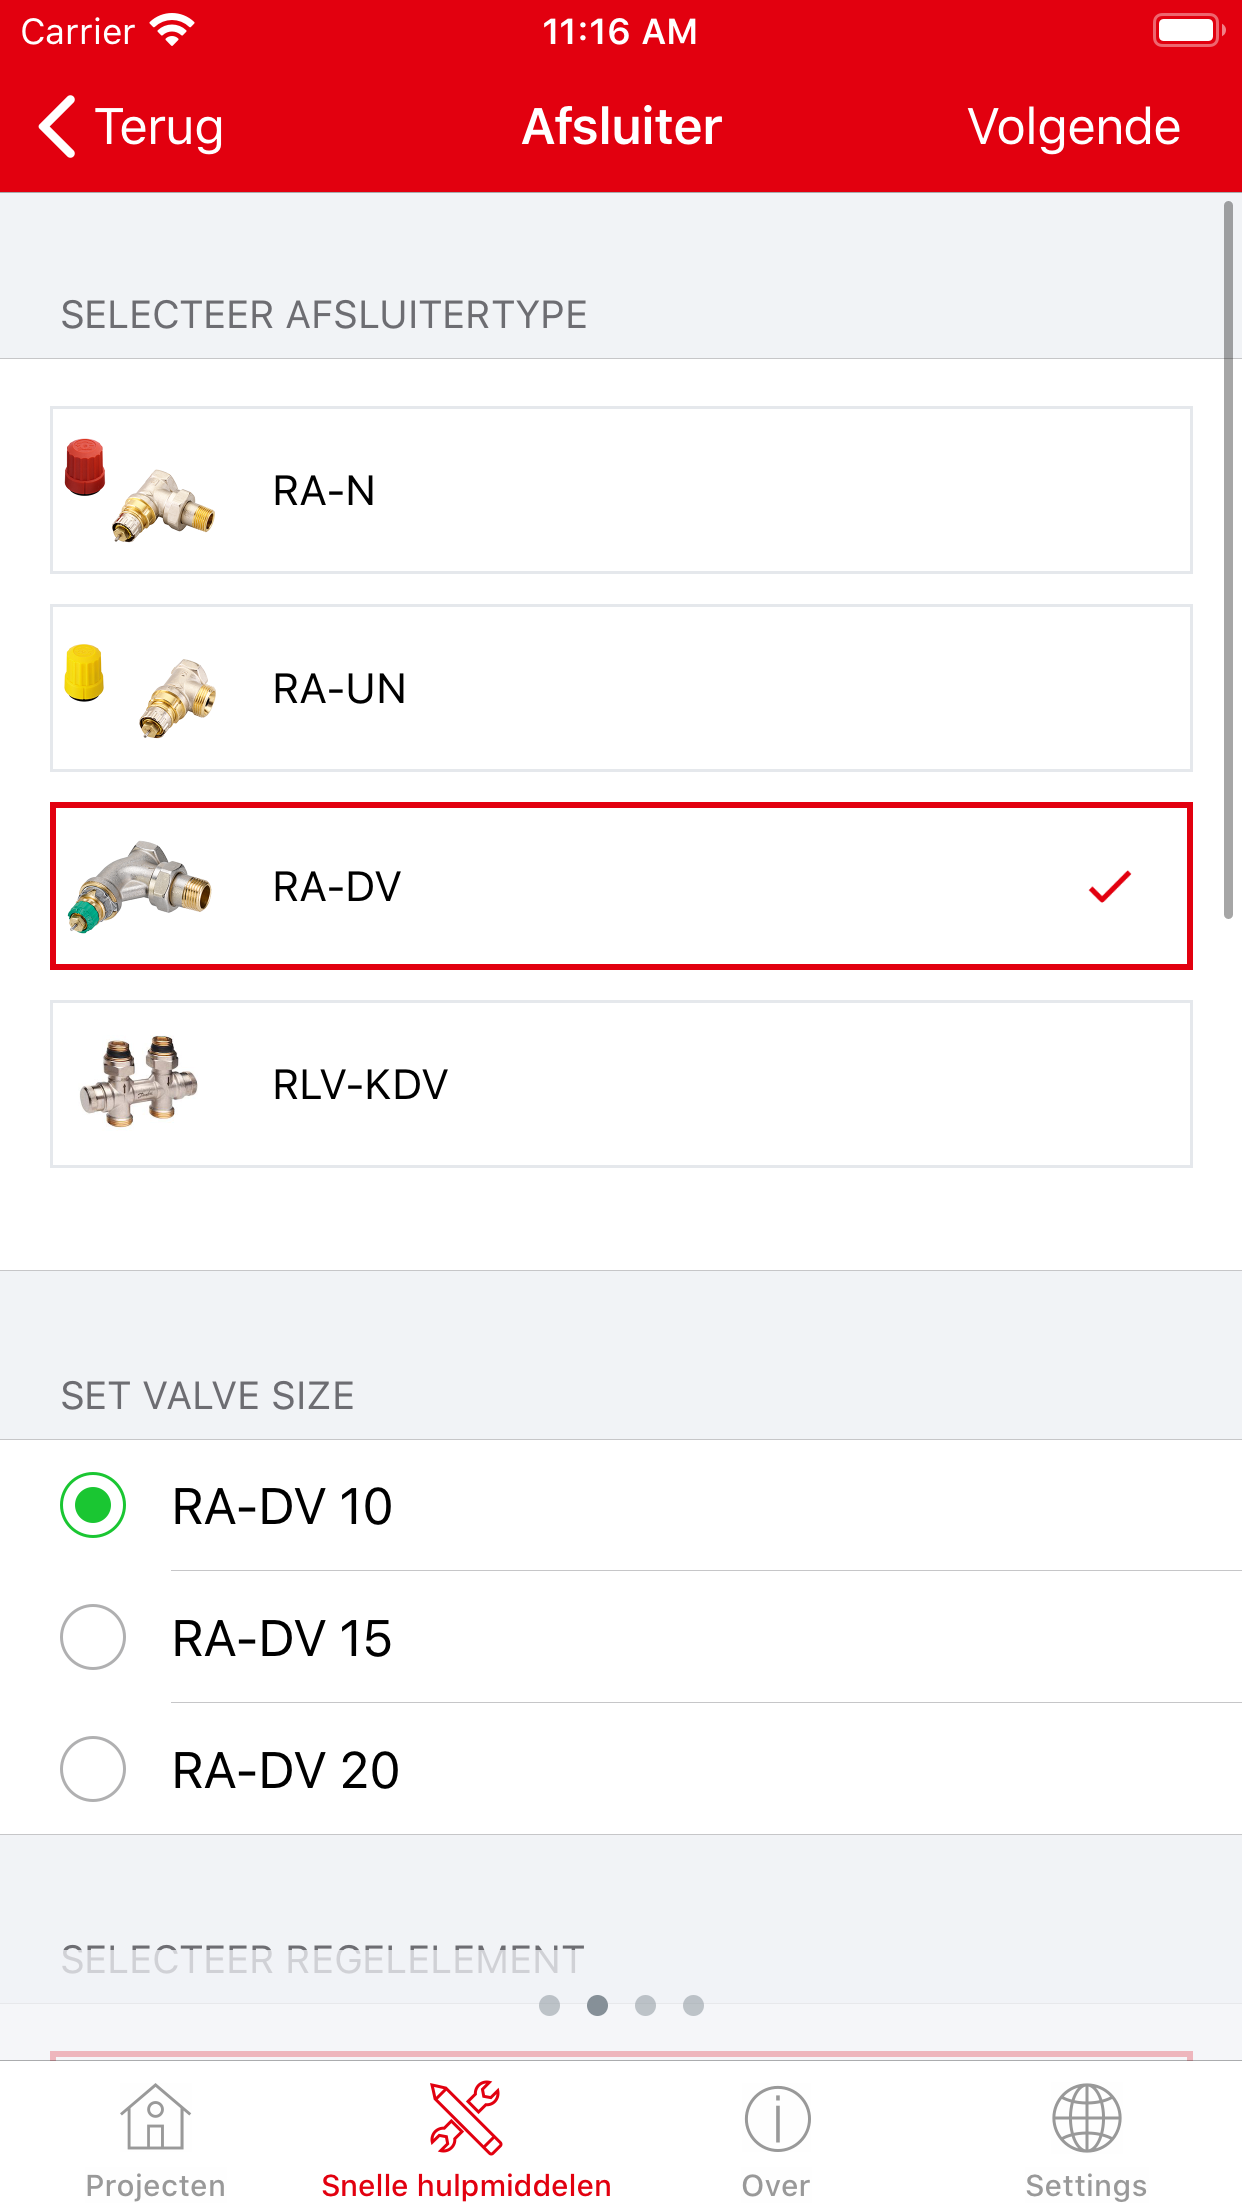
Task: Select the RA-DV 10 radio button
Action: [x=93, y=1505]
